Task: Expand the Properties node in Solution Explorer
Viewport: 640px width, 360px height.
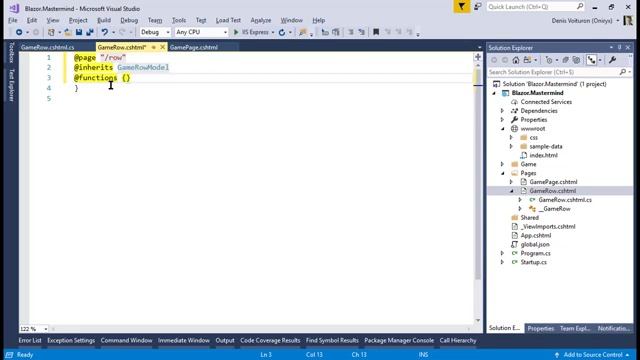Action: 502,120
